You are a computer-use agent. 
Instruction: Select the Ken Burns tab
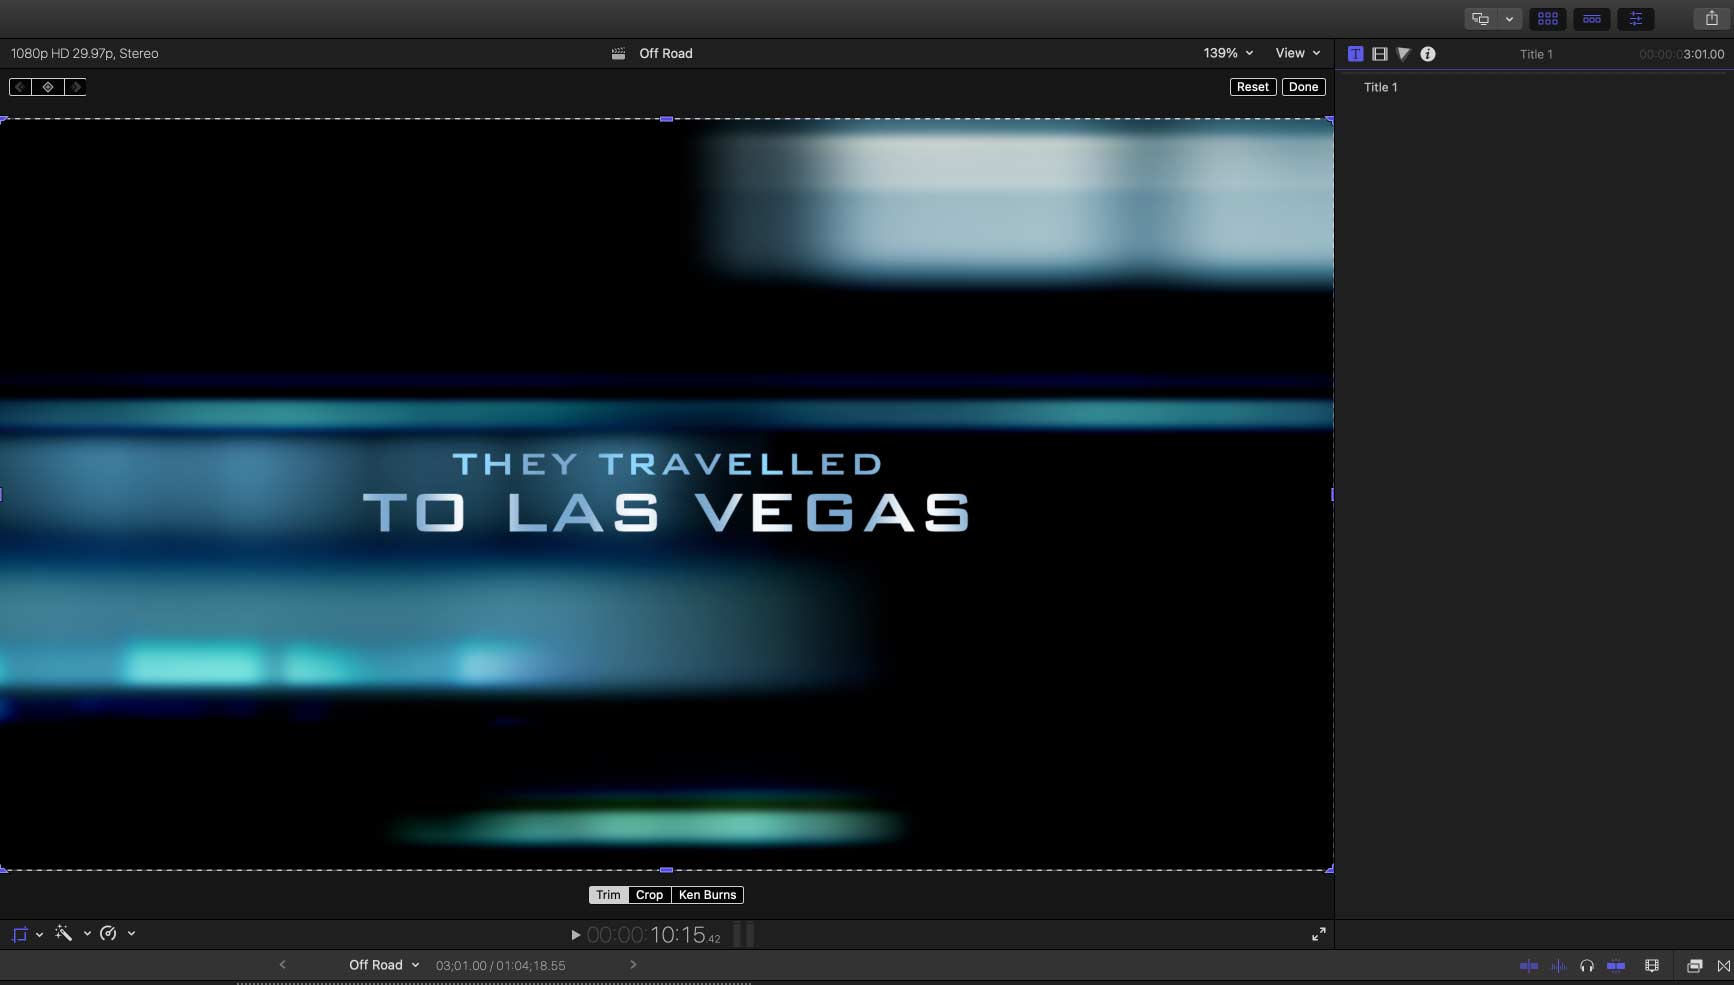pos(707,895)
